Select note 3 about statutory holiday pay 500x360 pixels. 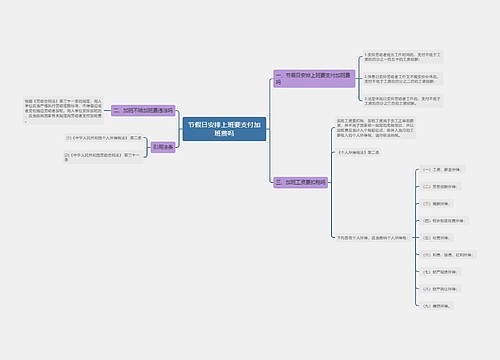tap(403, 101)
